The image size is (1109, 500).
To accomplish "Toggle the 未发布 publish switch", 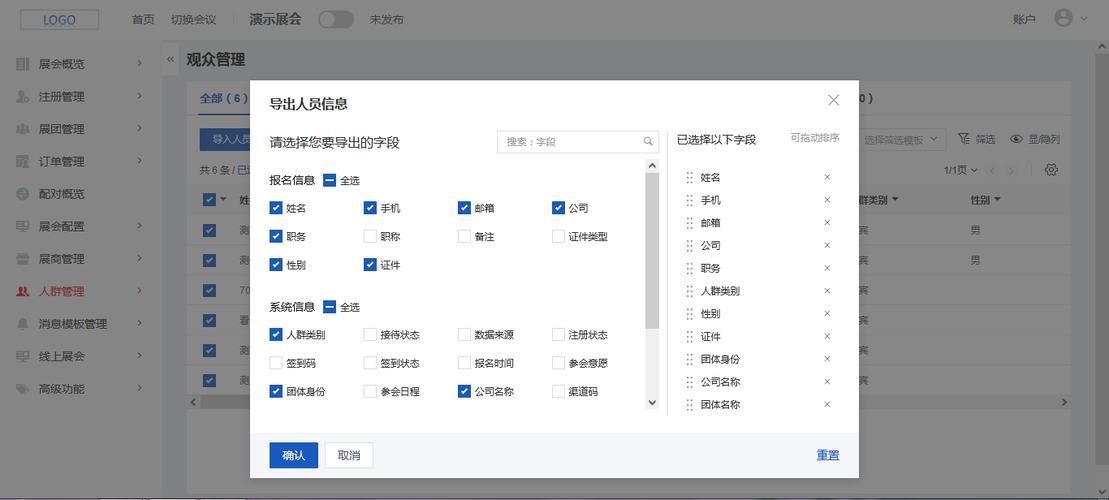I will 336,20.
